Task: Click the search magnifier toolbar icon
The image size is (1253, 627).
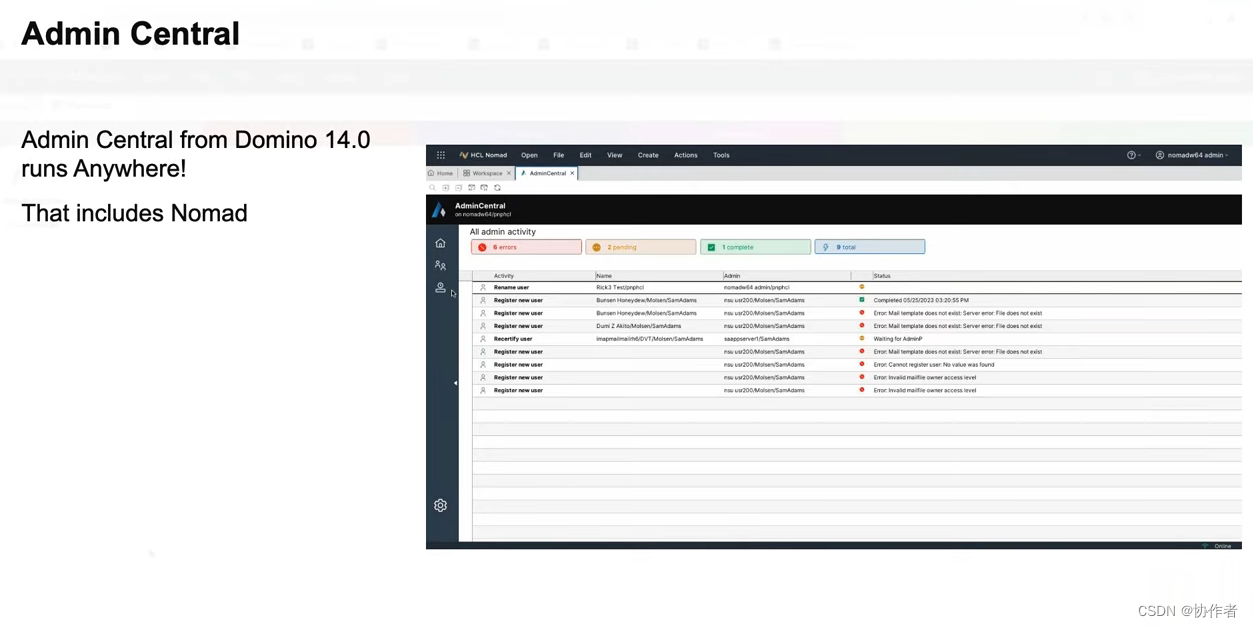Action: tap(432, 188)
